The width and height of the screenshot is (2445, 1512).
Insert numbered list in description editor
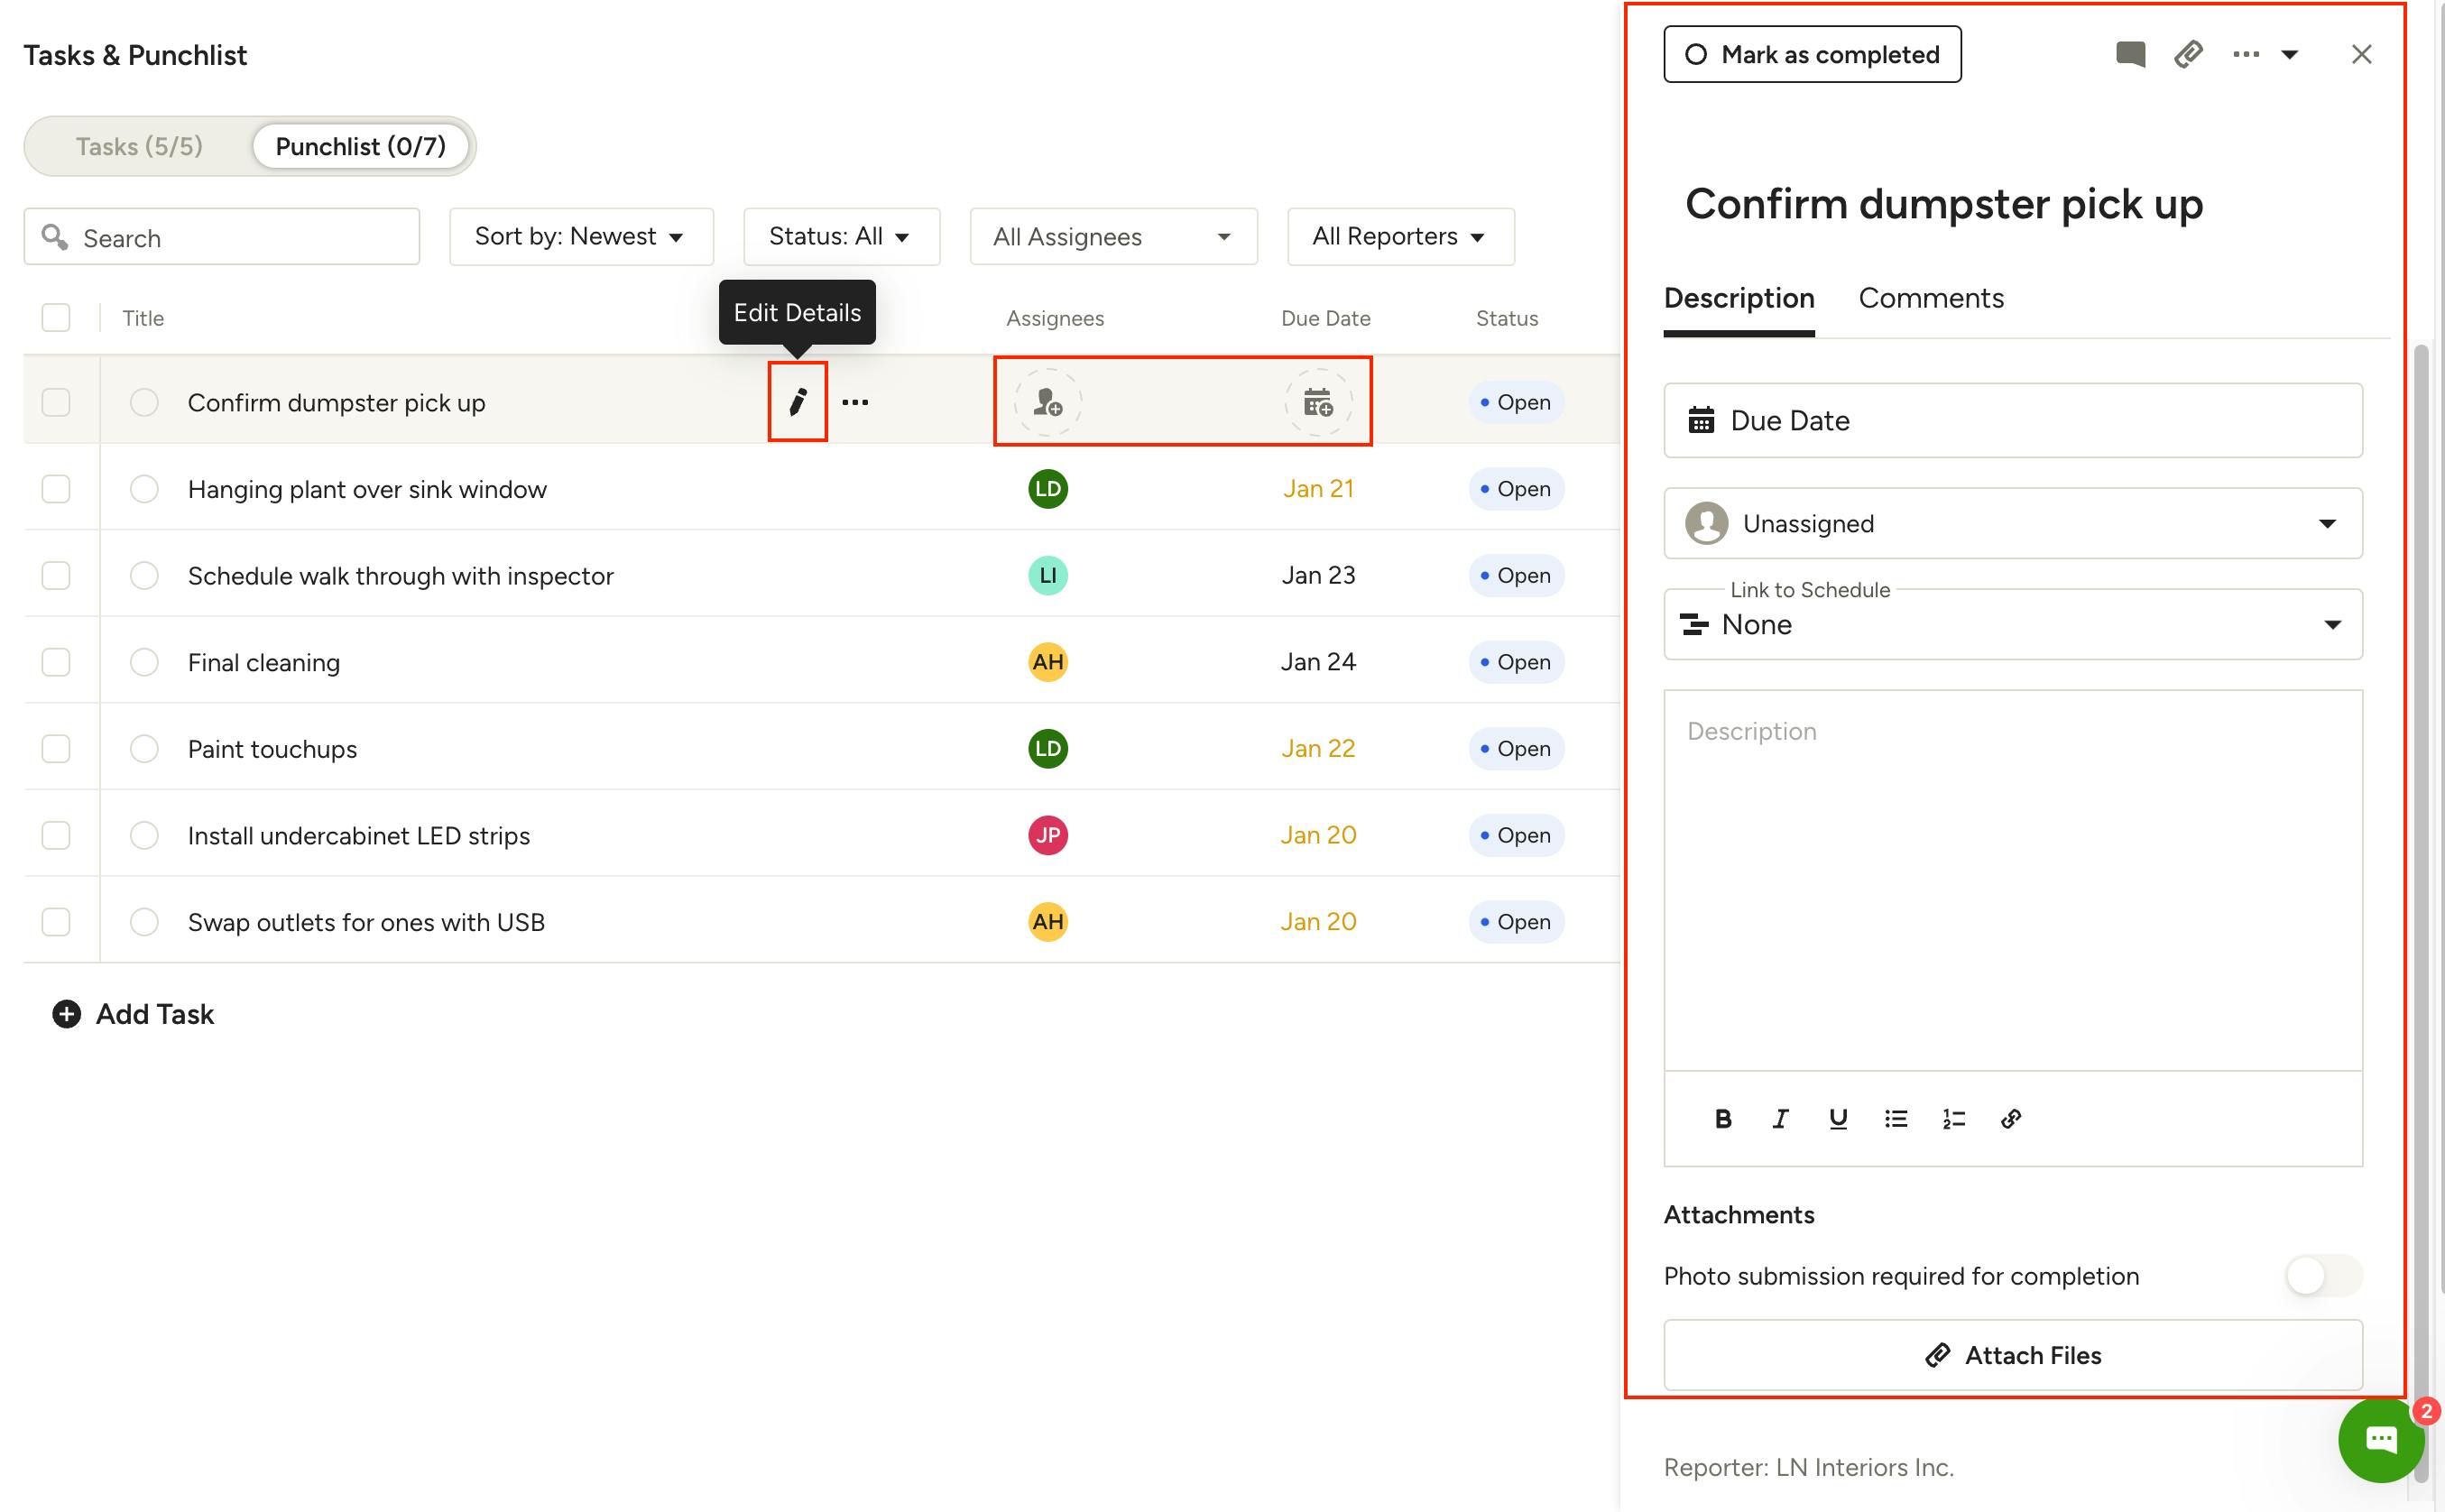click(1954, 1119)
